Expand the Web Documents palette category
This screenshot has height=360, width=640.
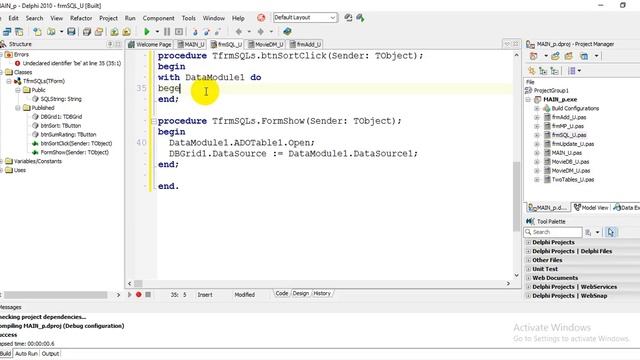click(x=529, y=278)
